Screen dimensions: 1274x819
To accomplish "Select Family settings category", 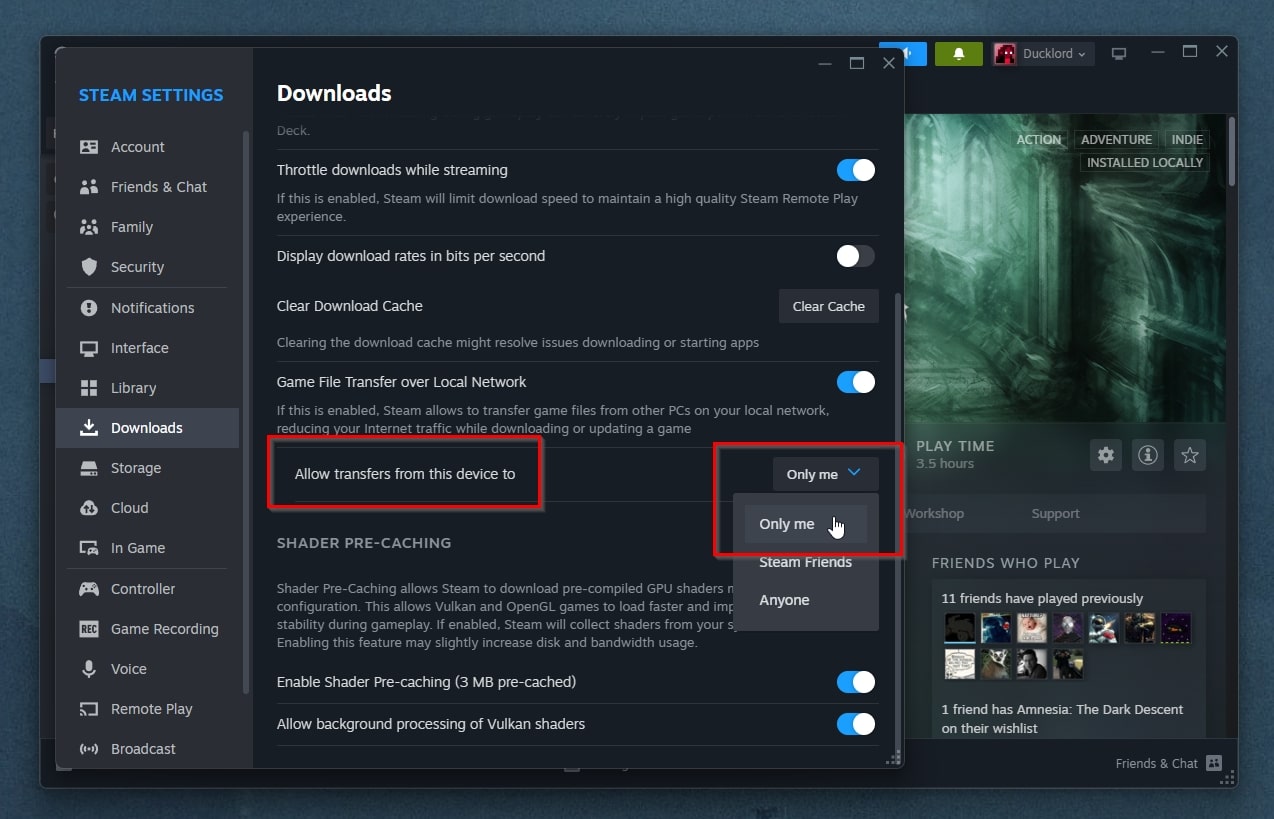I will click(x=147, y=227).
